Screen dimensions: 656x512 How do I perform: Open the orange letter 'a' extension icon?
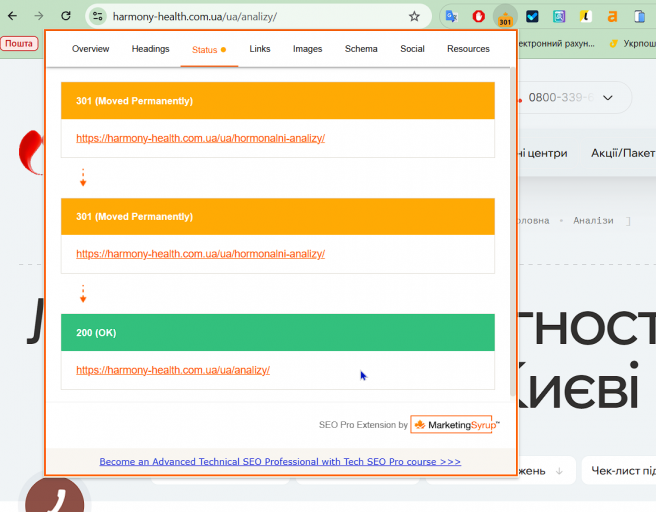tap(612, 16)
